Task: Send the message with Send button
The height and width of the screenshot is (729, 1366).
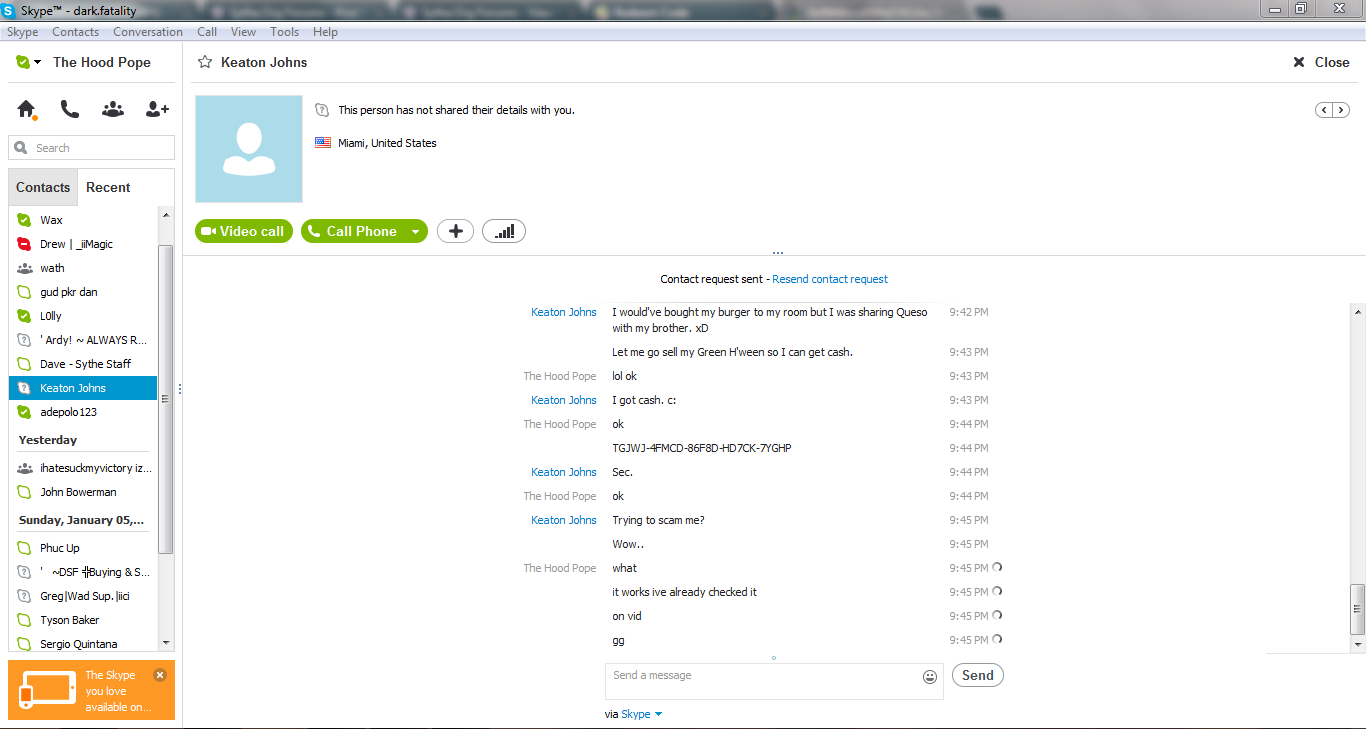Action: click(977, 675)
